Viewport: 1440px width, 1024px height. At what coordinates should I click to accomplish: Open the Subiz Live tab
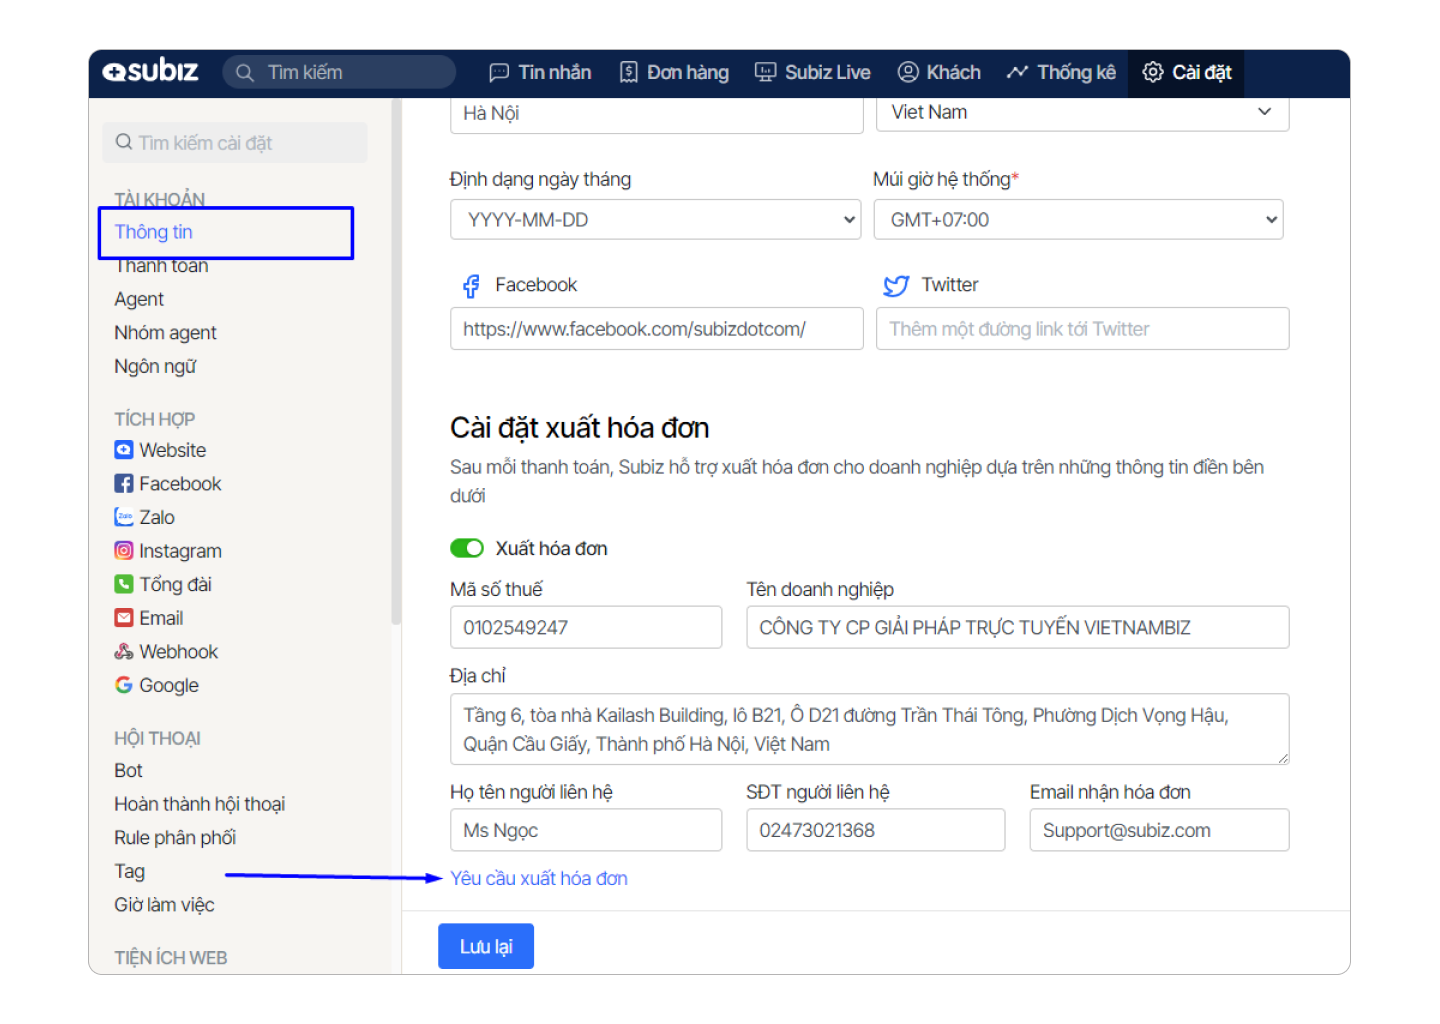(812, 72)
